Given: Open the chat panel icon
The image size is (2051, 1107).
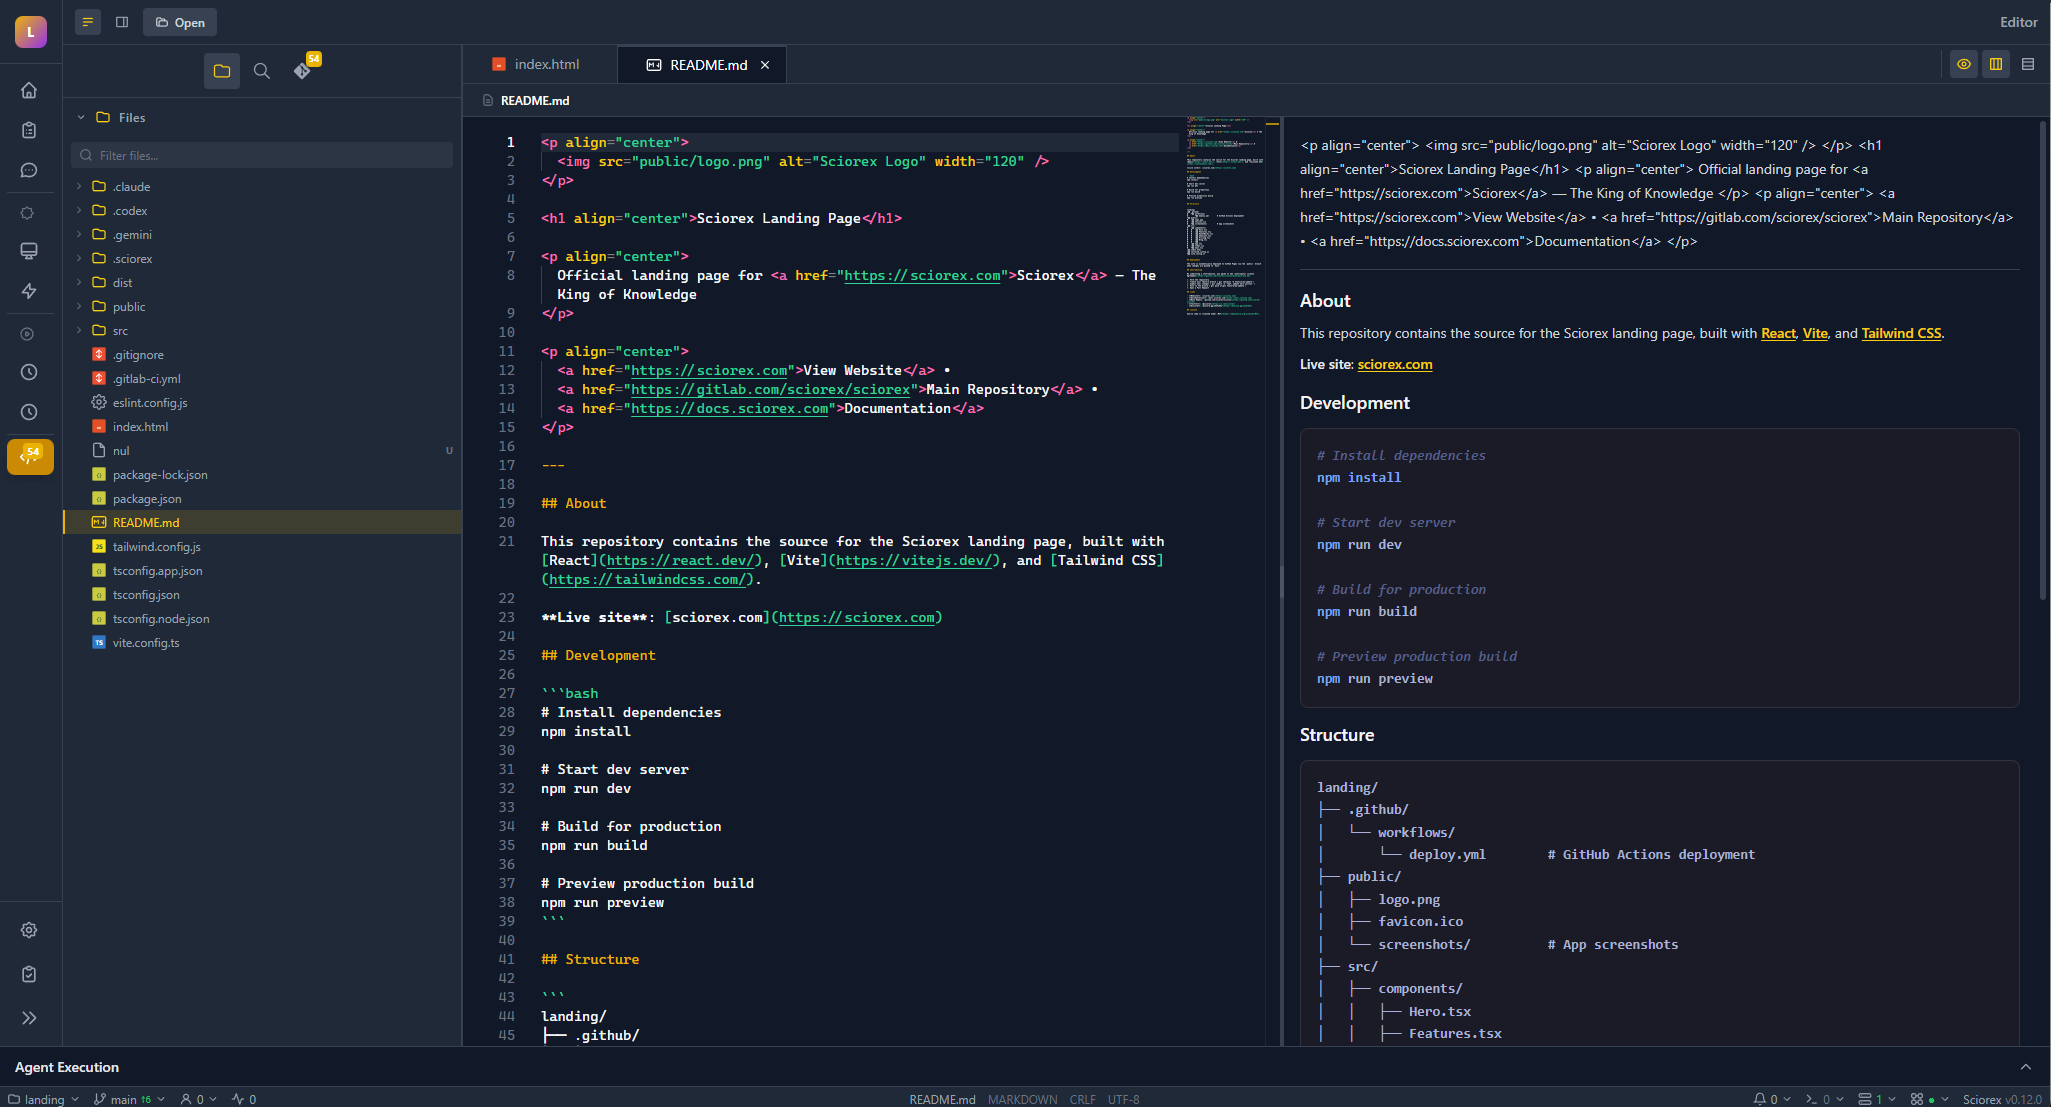Looking at the screenshot, I should coord(29,170).
